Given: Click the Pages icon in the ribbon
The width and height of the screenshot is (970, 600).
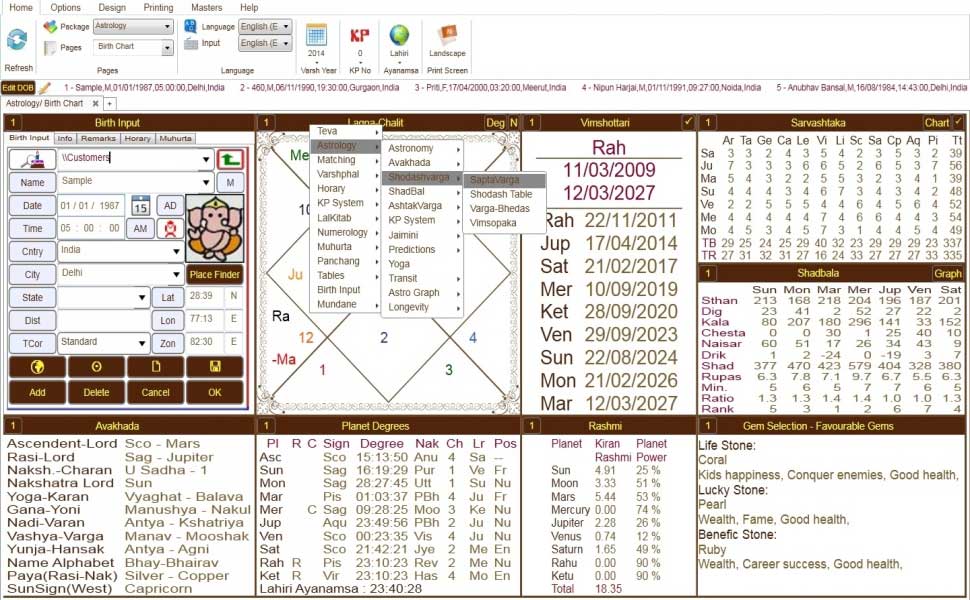Looking at the screenshot, I should [x=50, y=48].
